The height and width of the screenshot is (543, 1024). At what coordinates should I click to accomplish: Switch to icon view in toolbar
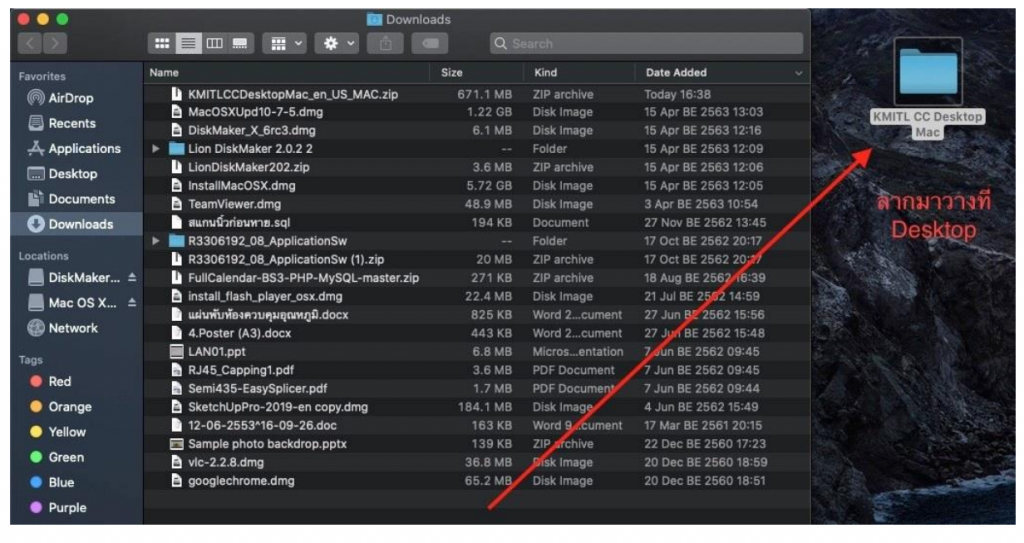[x=161, y=43]
